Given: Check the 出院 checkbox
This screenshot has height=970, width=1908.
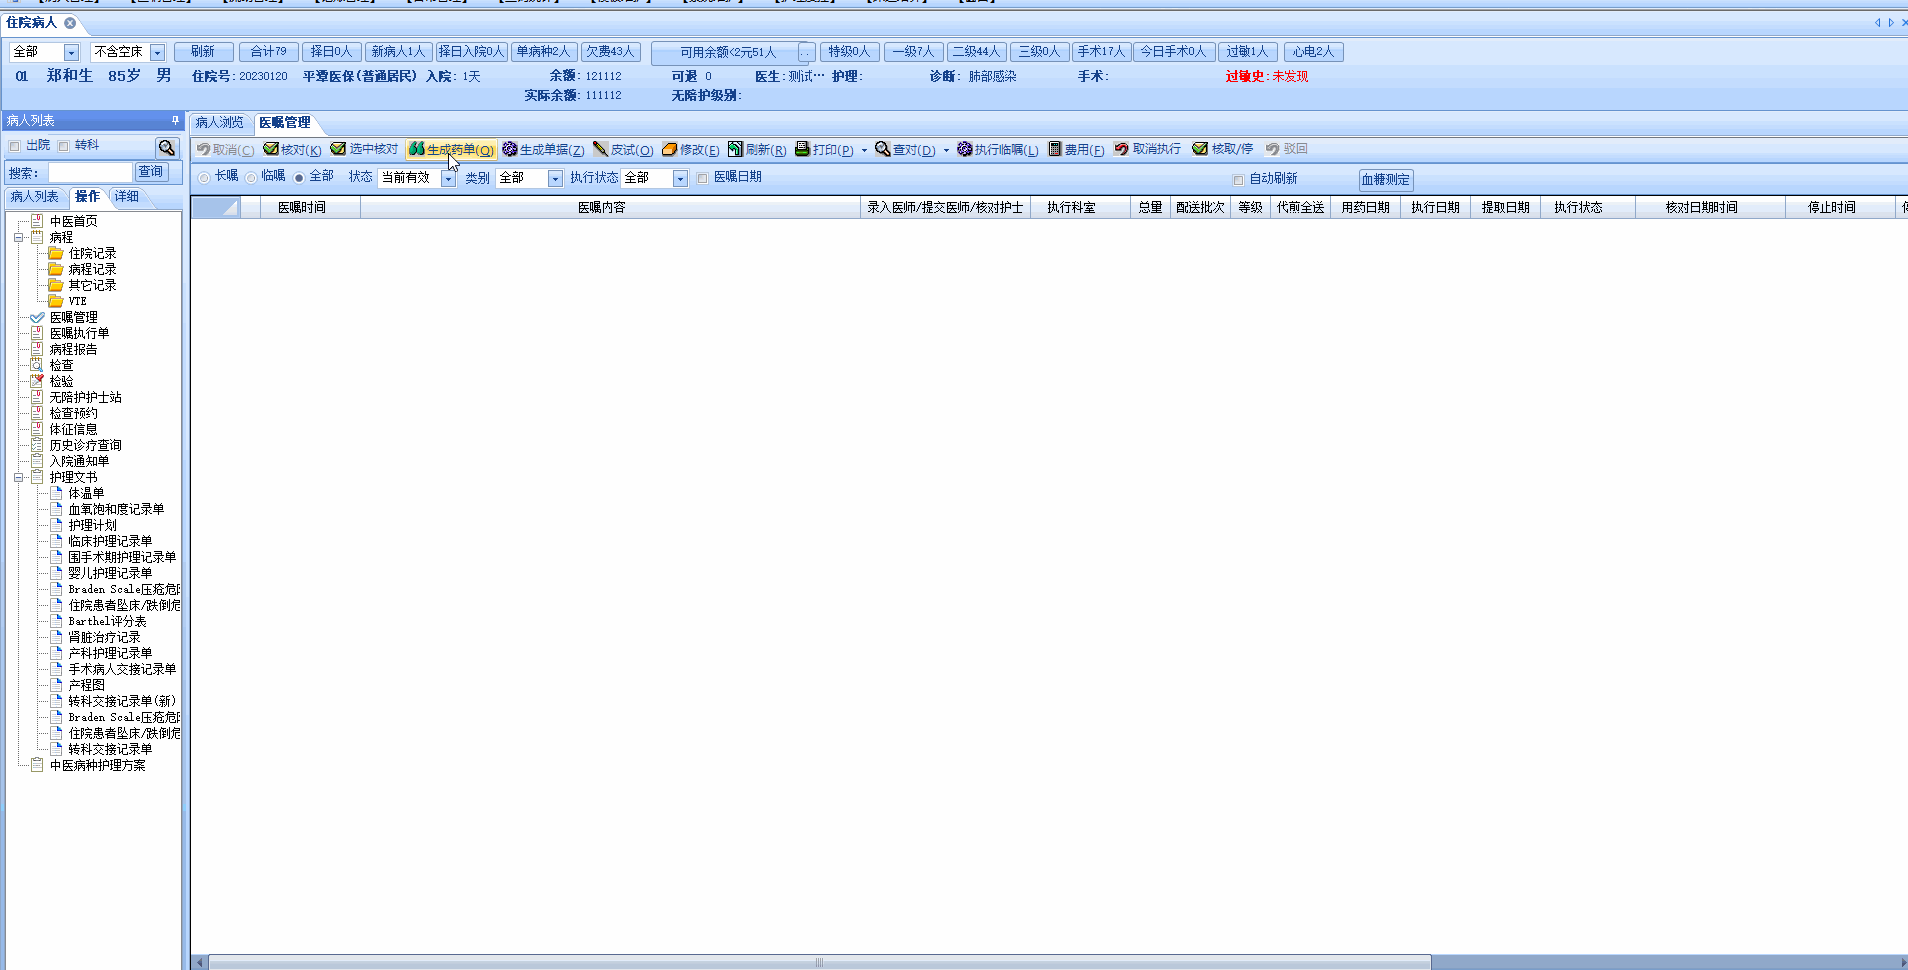Looking at the screenshot, I should point(15,146).
